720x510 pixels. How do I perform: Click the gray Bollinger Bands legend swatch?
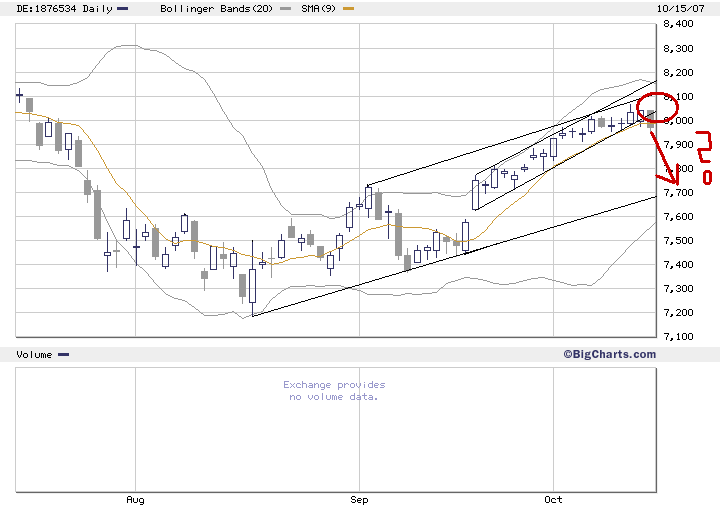point(285,9)
